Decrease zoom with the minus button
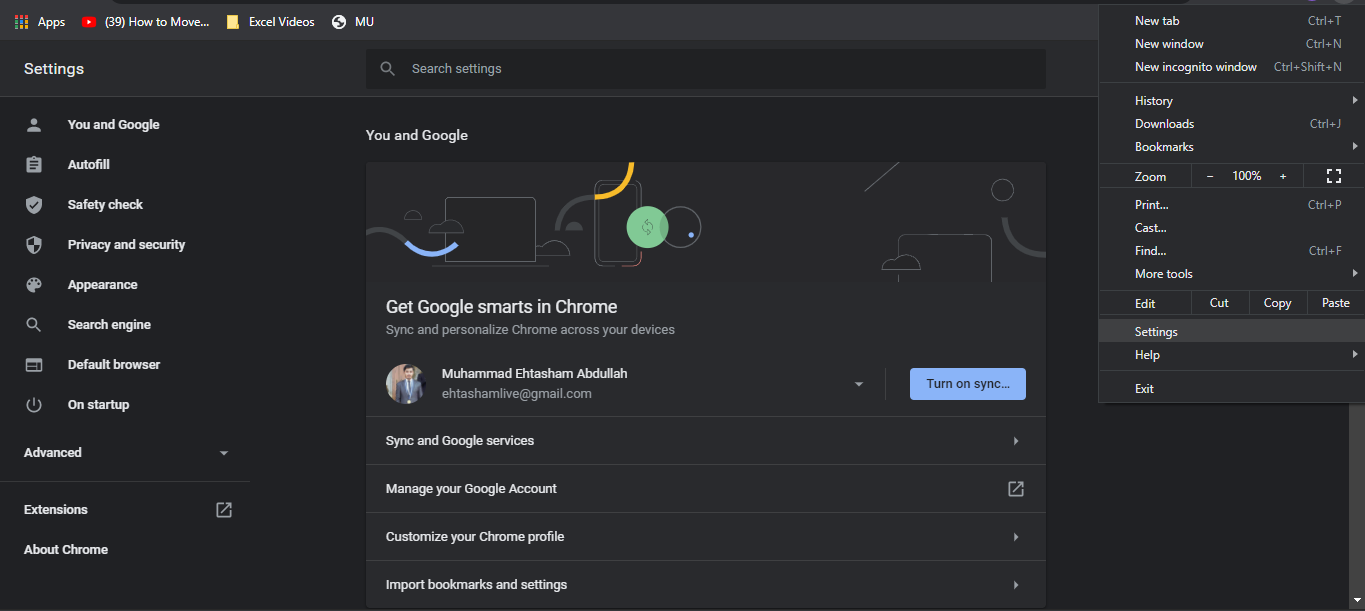The image size is (1365, 611). [x=1210, y=176]
